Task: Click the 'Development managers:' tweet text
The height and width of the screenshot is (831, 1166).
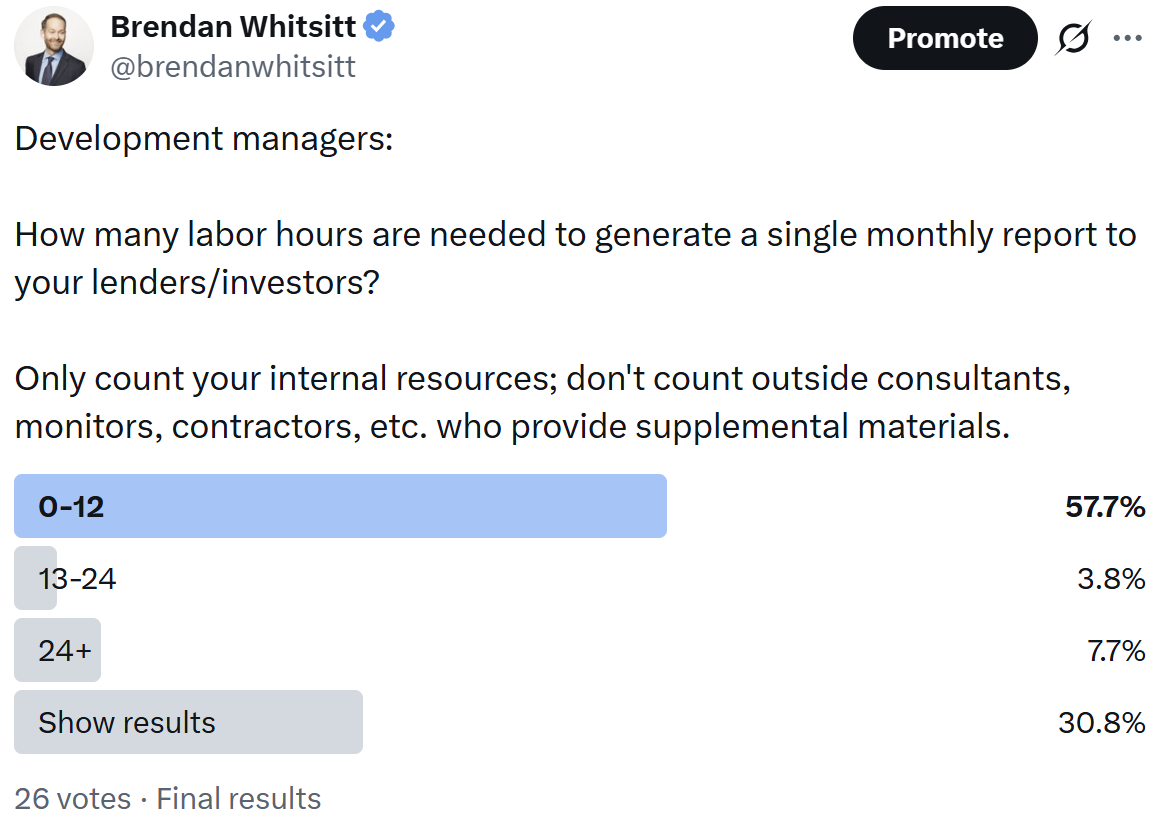Action: (204, 139)
